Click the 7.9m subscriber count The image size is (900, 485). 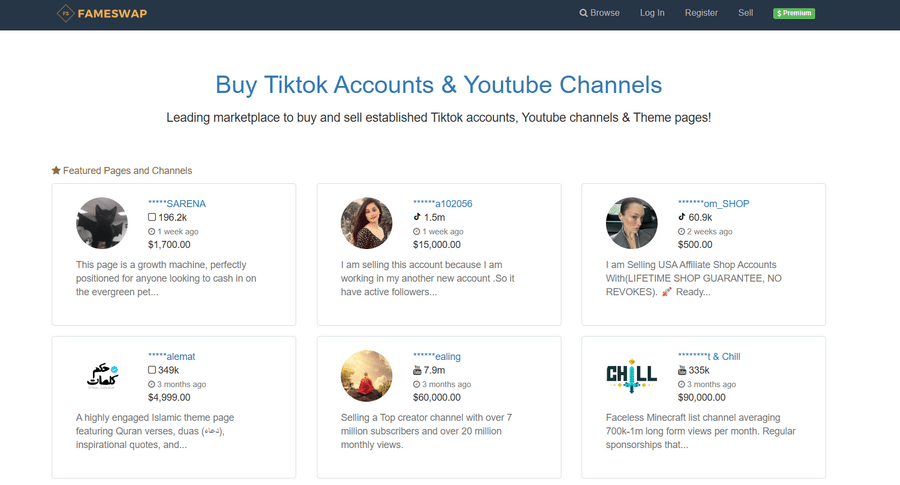(435, 370)
